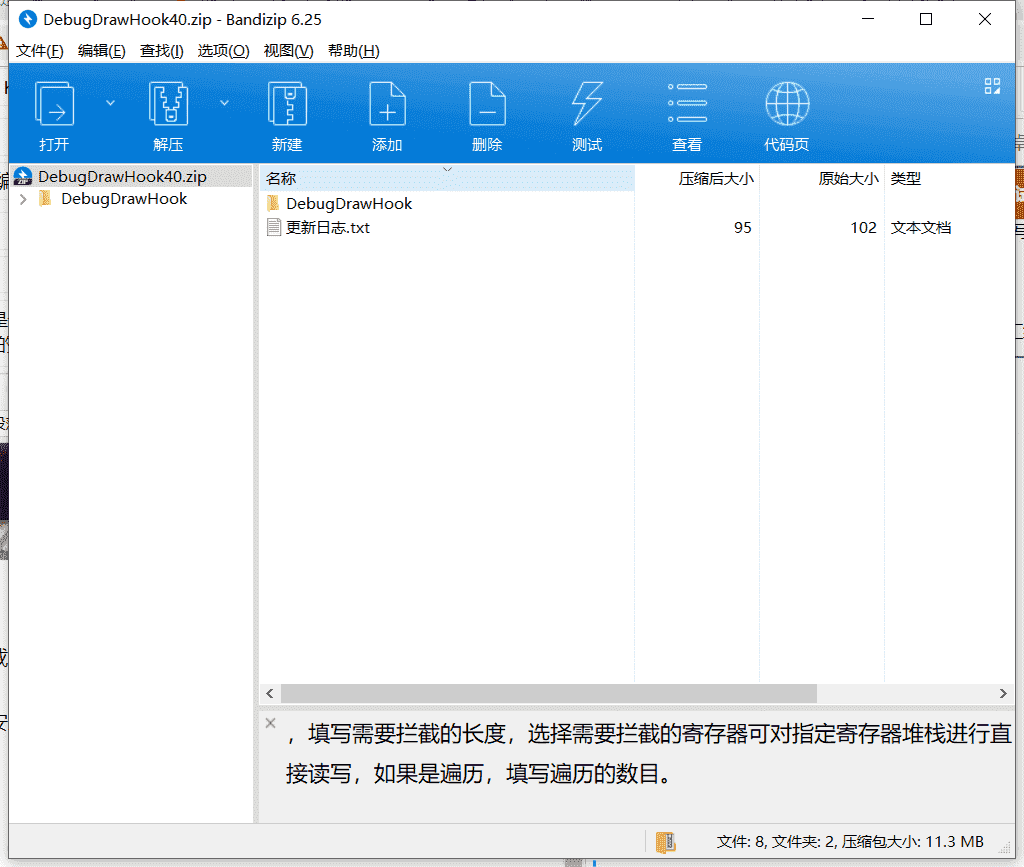Sort by 压缩后大小 column header
This screenshot has height=867, width=1024.
pyautogui.click(x=697, y=178)
